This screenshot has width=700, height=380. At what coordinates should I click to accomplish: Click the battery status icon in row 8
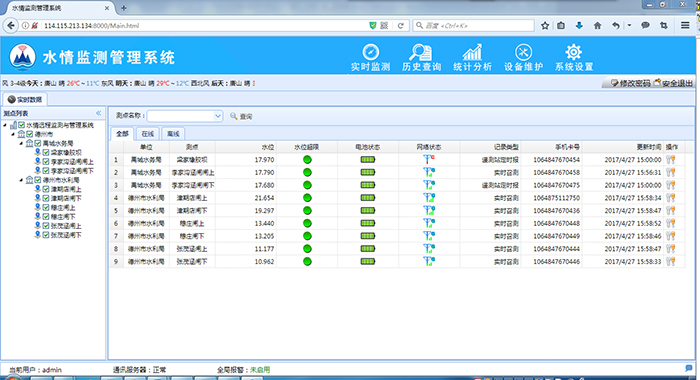[368, 249]
